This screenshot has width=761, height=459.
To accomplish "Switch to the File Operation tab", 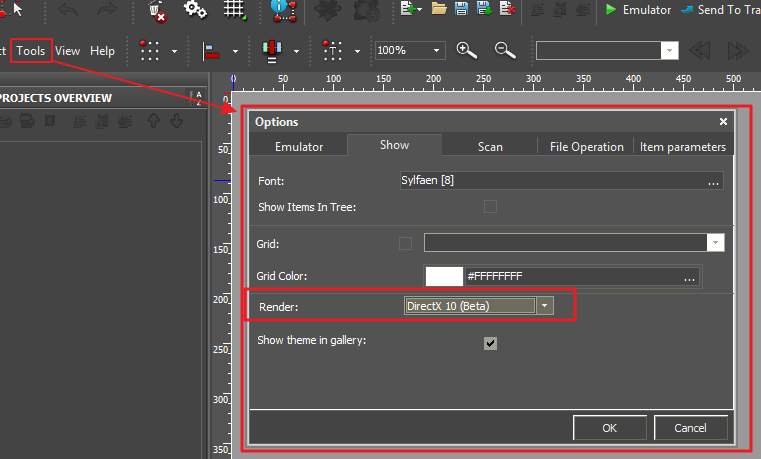I will [586, 146].
